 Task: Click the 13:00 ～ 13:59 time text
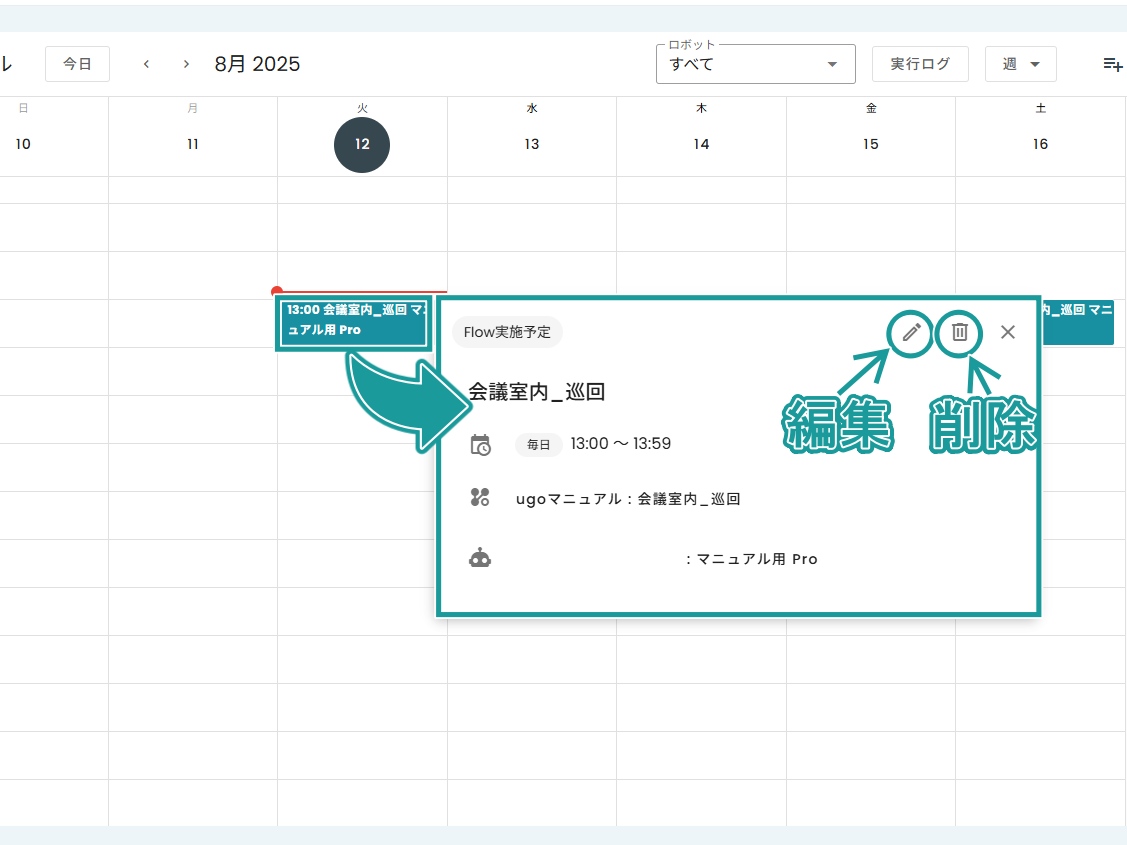coord(620,444)
